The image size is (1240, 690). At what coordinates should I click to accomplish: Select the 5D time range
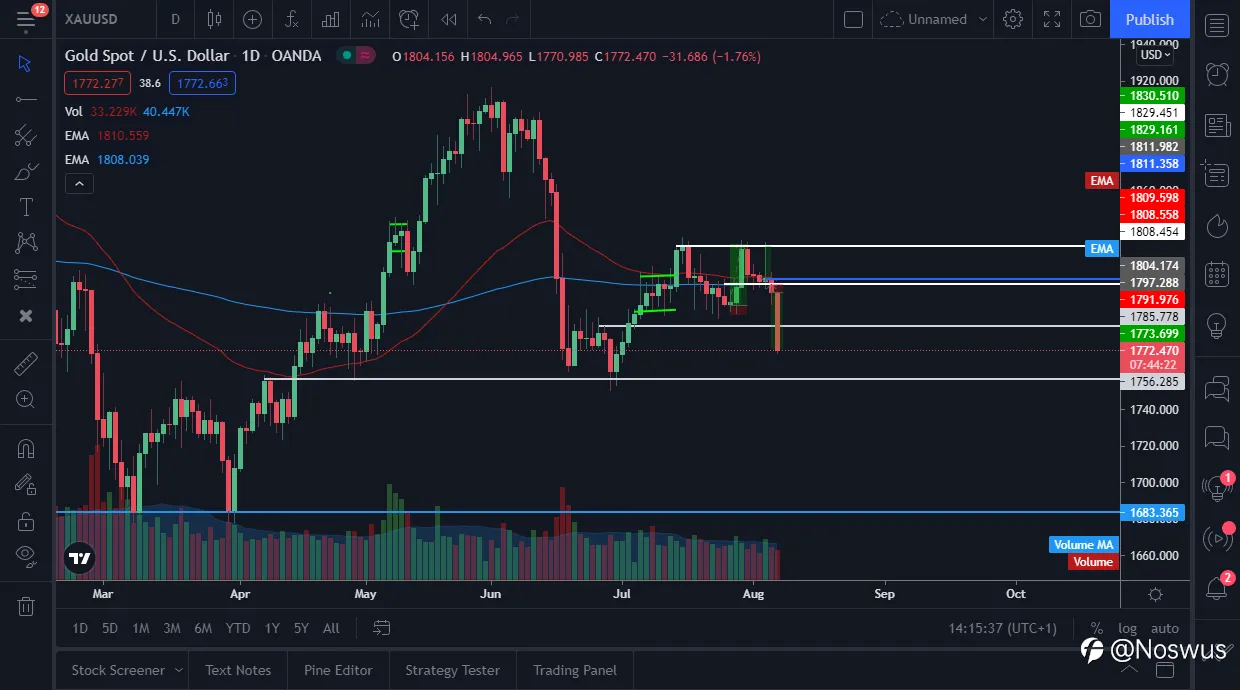110,628
